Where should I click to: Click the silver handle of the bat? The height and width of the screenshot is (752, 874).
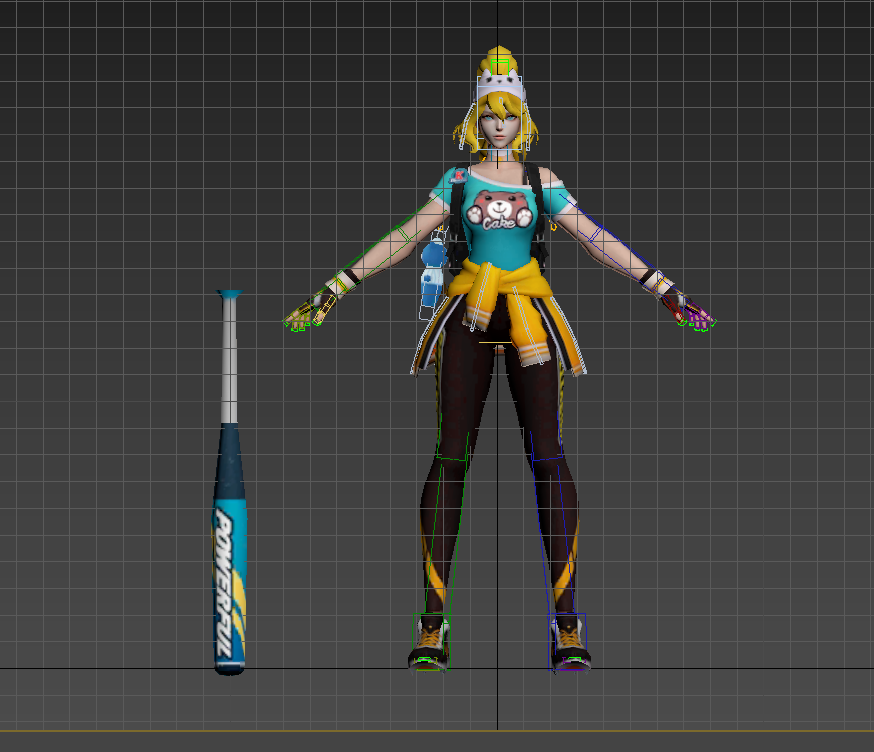point(229,360)
